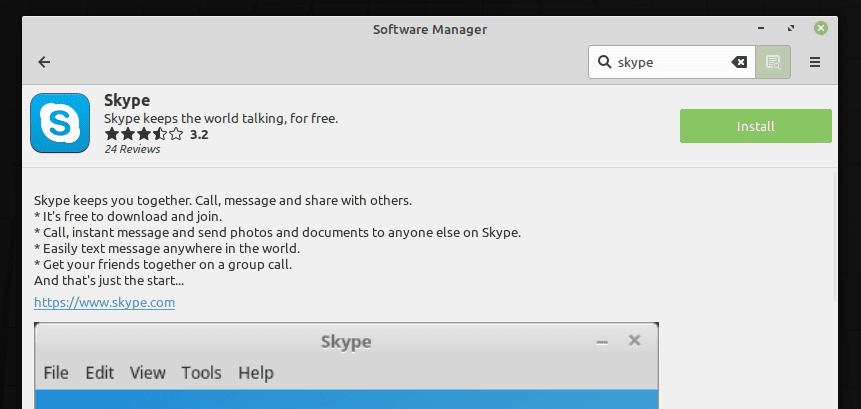Click the magnifier icon in search box
This screenshot has height=409, width=861.
(x=605, y=62)
